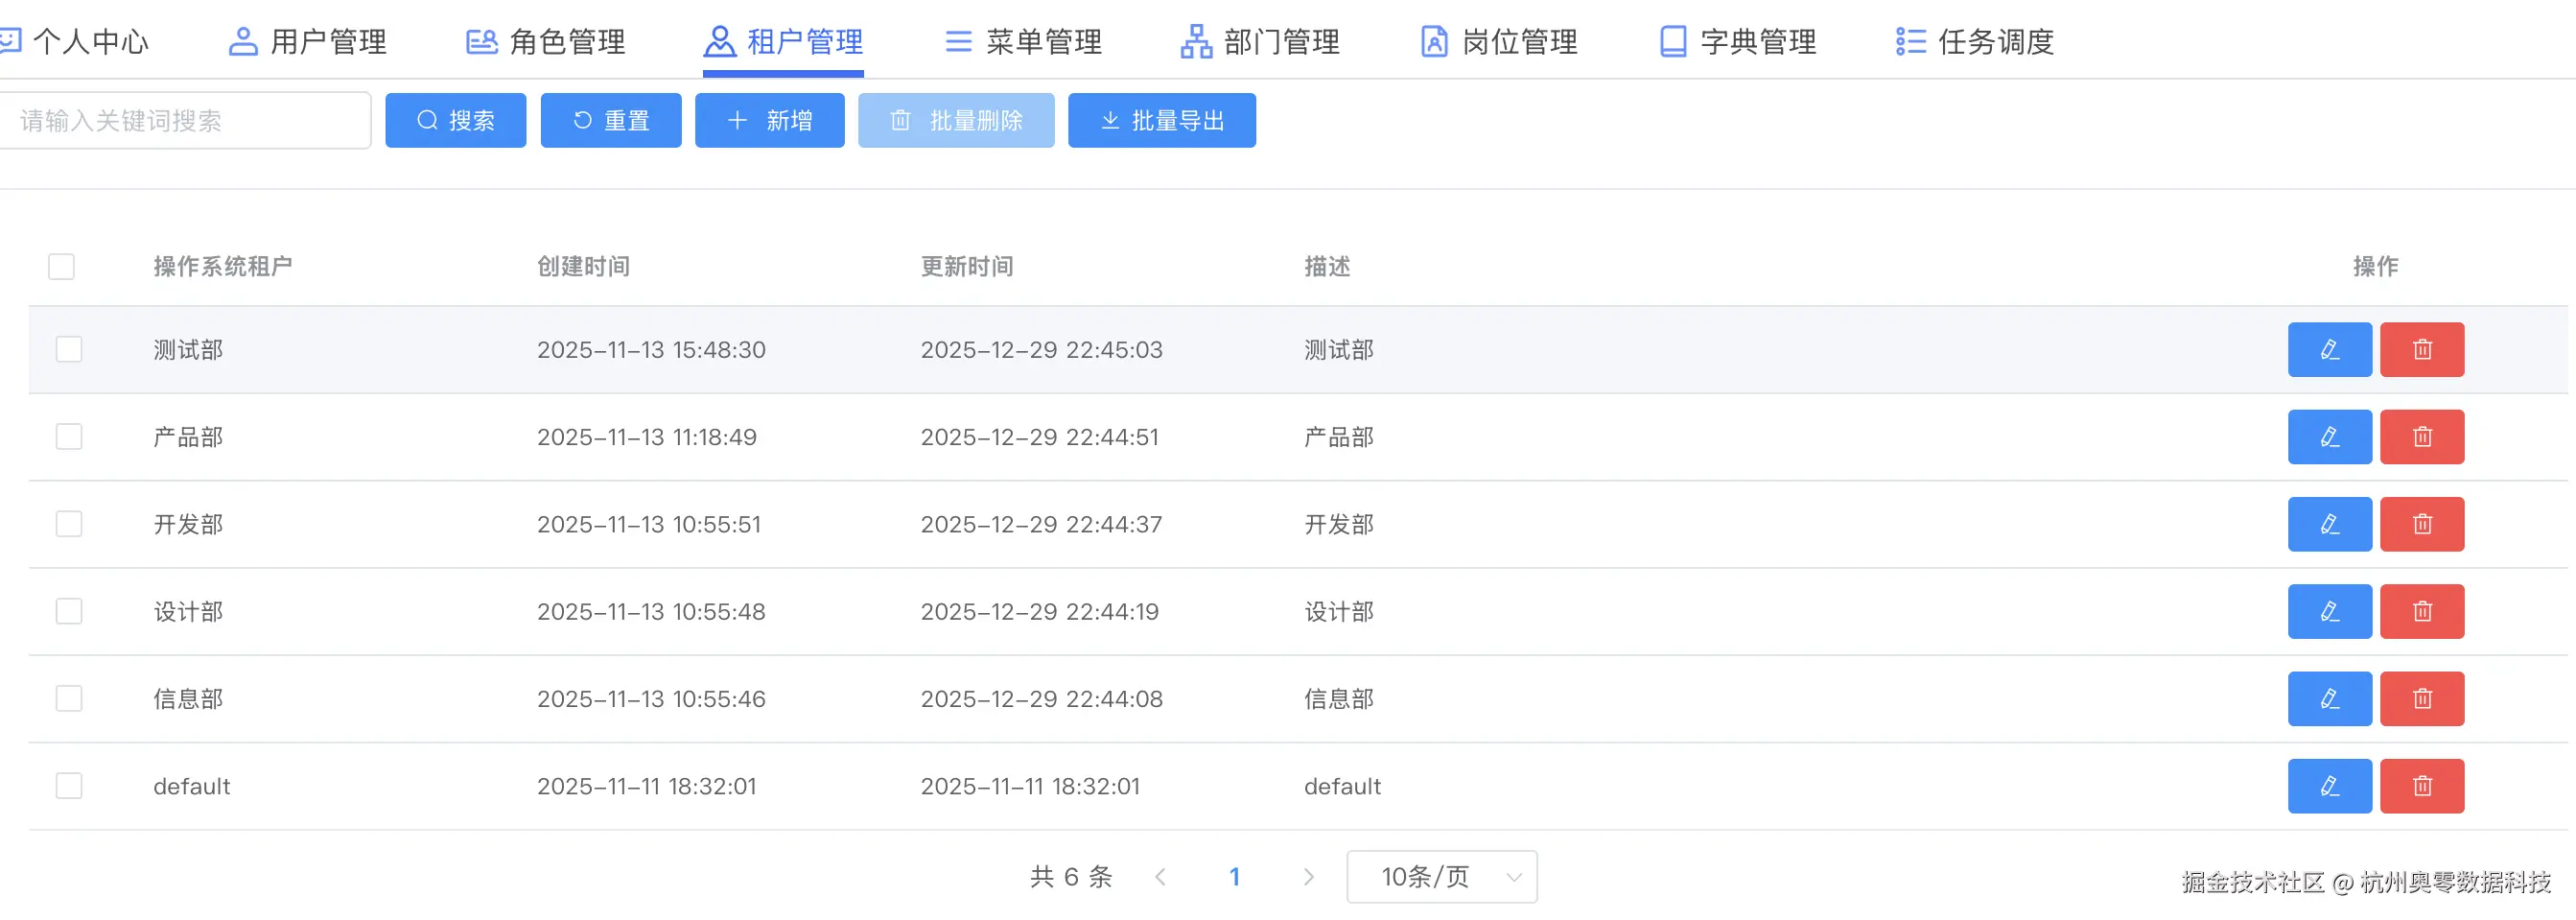Click the 批量导出 batch export button
Image resolution: width=2576 pixels, height=920 pixels.
(x=1162, y=121)
